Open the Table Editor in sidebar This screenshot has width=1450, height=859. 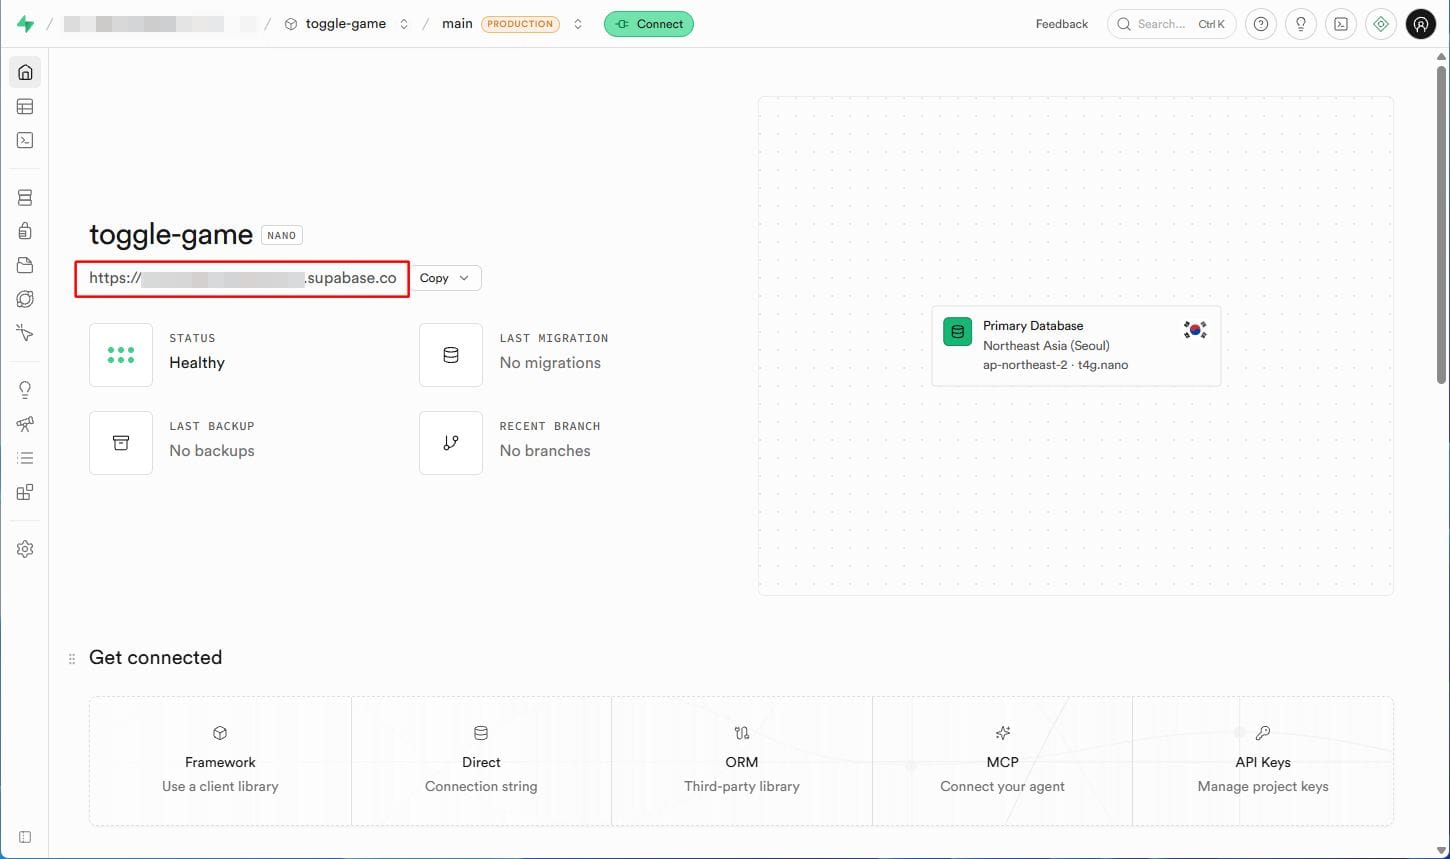point(25,106)
